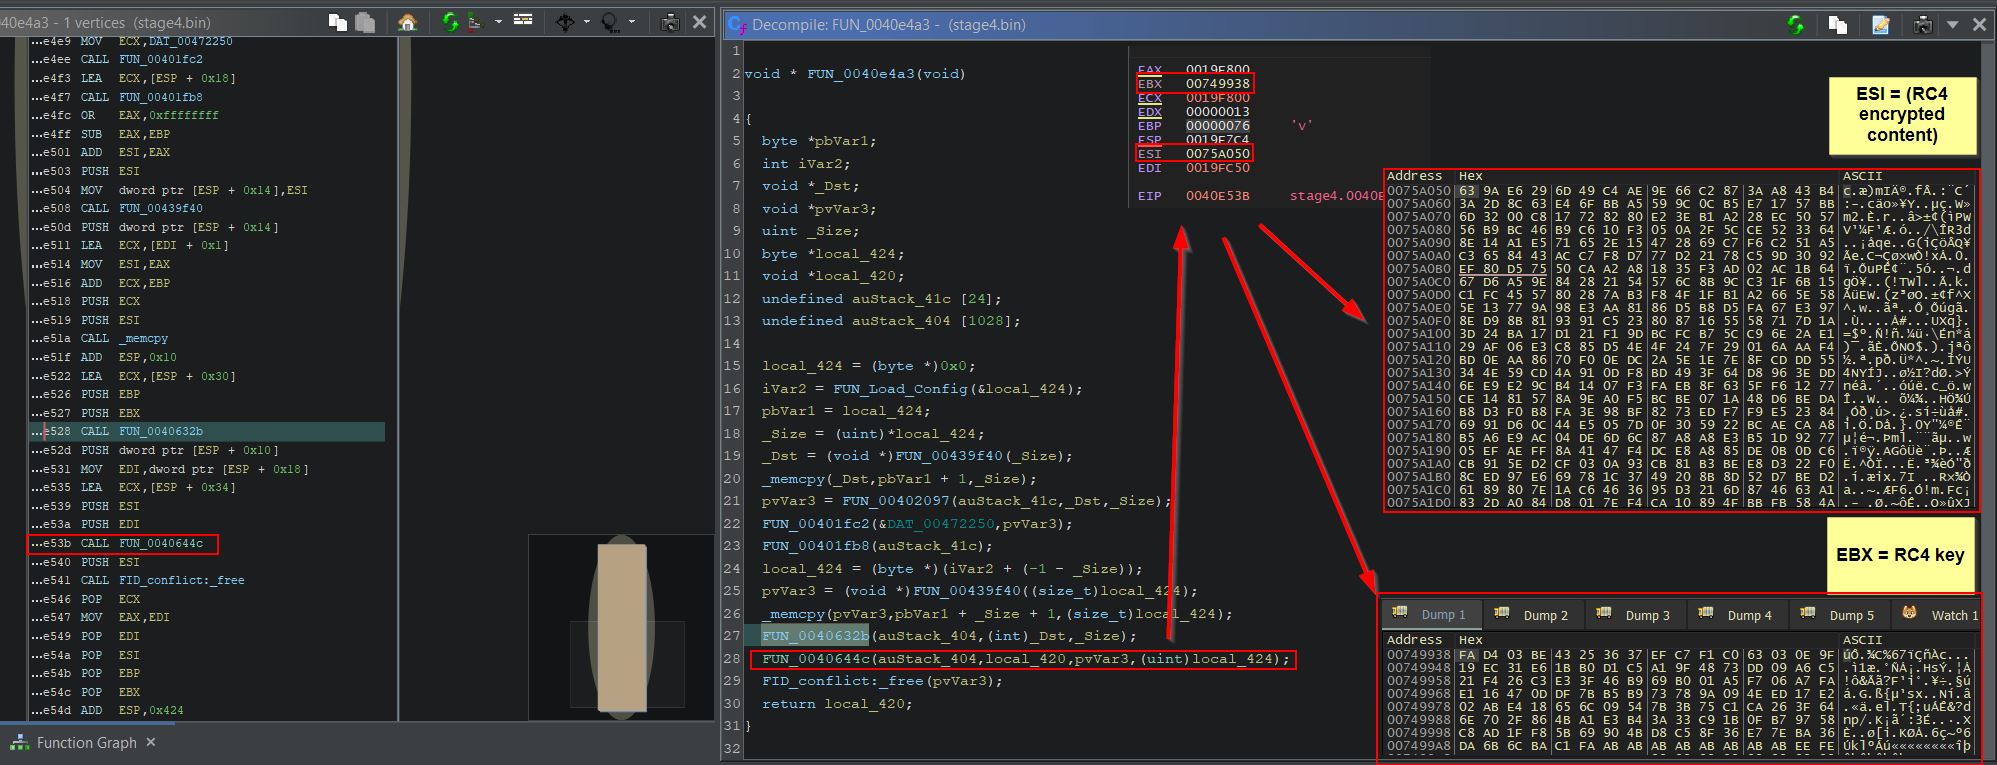Click the paste icon in graph toolbar
The image size is (1997, 765).
click(365, 22)
